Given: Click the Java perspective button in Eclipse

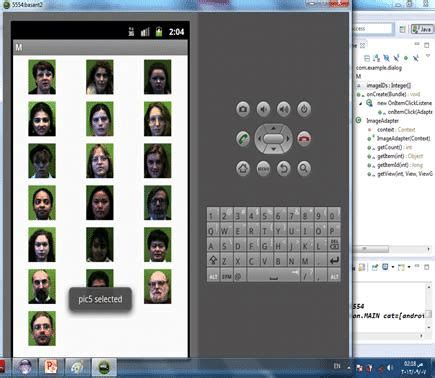Looking at the screenshot, I should (422, 29).
